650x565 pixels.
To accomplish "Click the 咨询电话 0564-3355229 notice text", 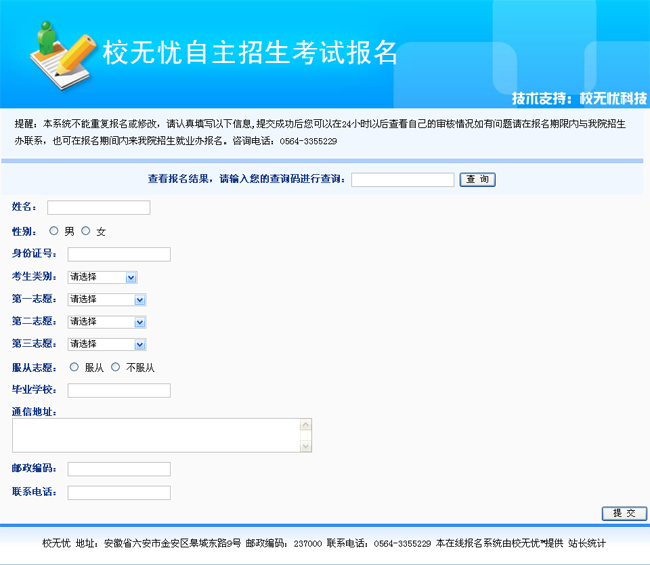I will click(x=284, y=141).
